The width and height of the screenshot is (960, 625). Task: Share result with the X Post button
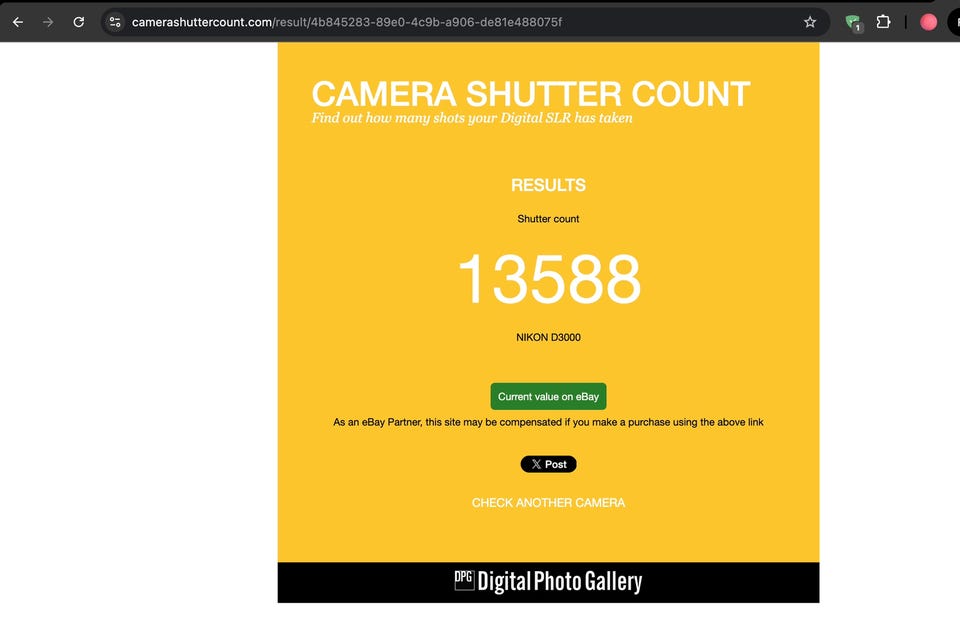pyautogui.click(x=548, y=464)
